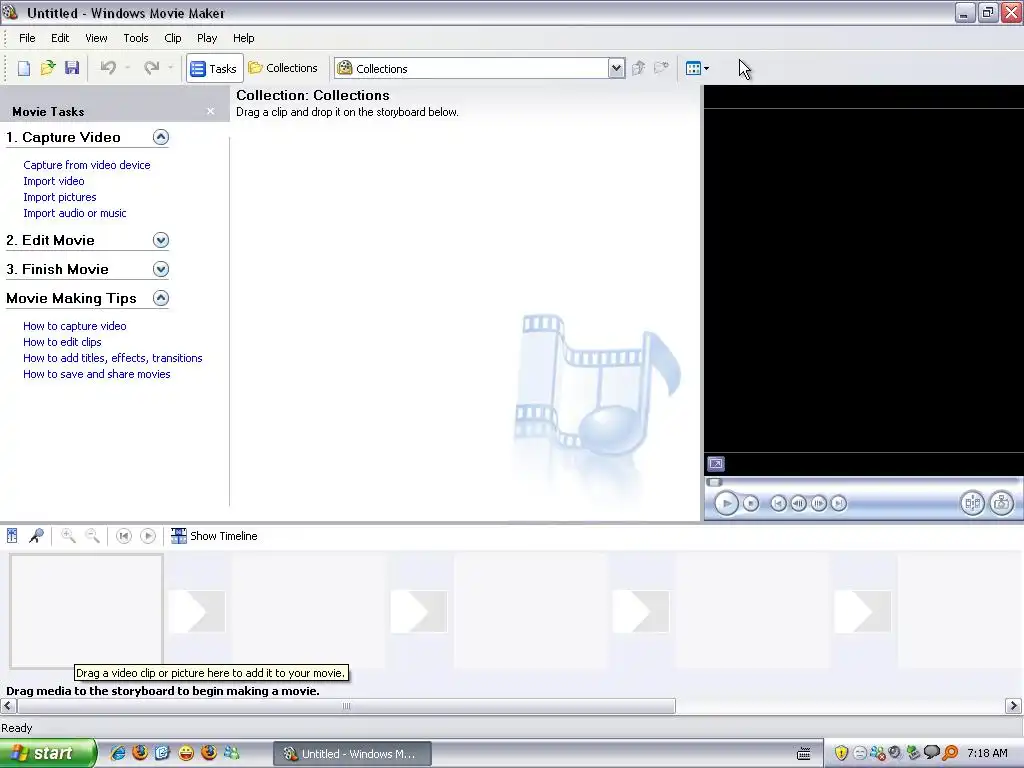
Task: Click the Zoom Timeline In magnifier
Action: pos(68,536)
